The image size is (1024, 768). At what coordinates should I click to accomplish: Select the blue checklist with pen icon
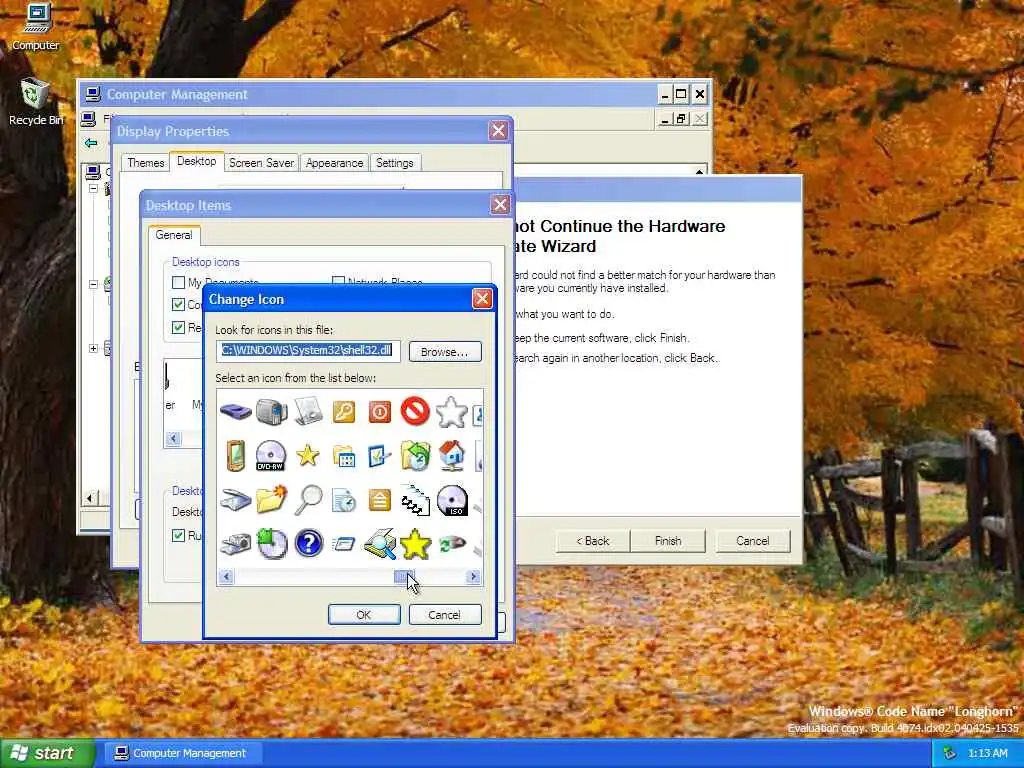coord(379,456)
